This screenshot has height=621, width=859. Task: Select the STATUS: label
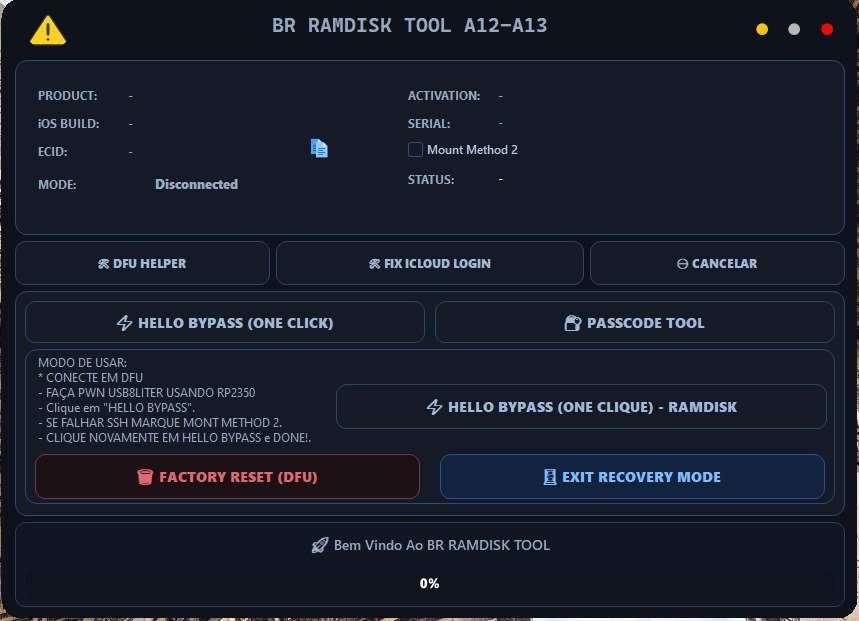(x=431, y=180)
